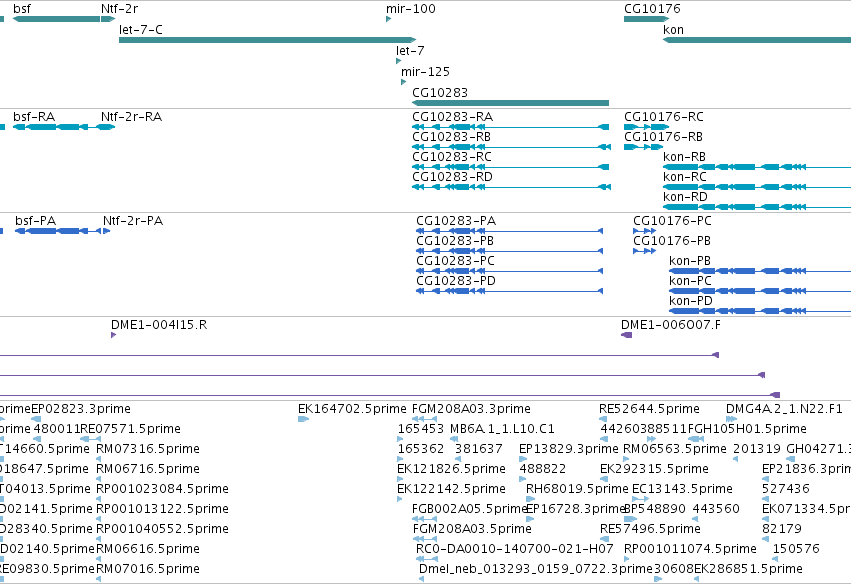The height and width of the screenshot is (584, 851).
Task: Open the mir-125 gene label
Action: click(425, 72)
